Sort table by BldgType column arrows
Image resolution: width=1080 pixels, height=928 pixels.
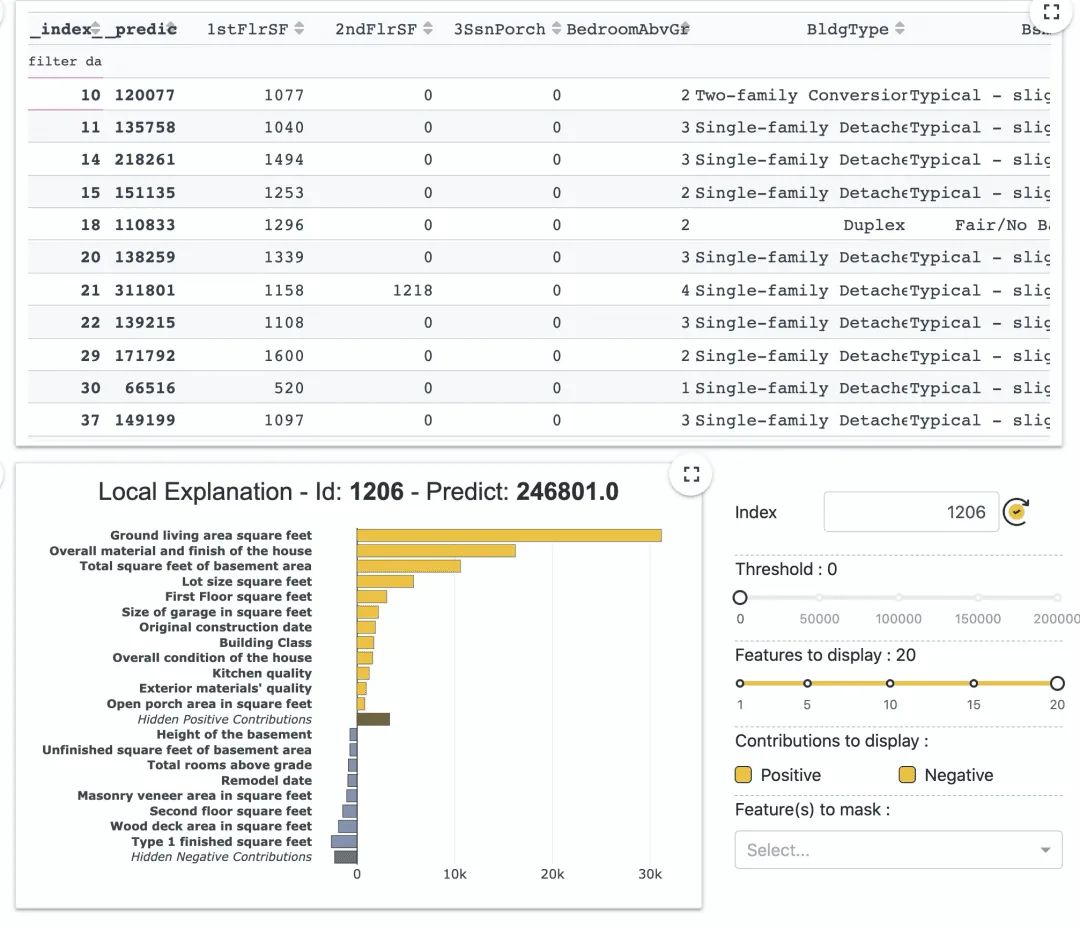(900, 28)
